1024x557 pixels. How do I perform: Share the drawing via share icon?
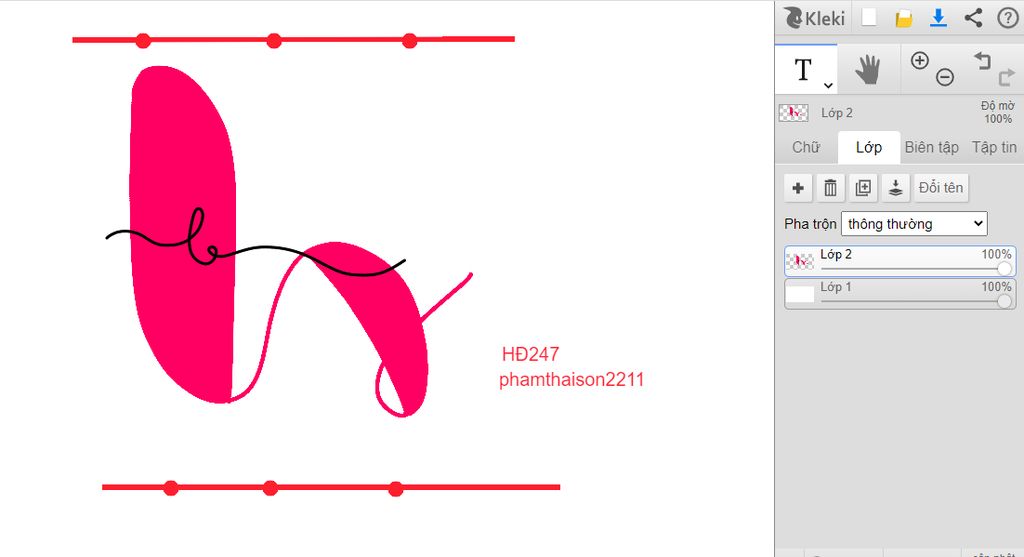click(x=973, y=18)
